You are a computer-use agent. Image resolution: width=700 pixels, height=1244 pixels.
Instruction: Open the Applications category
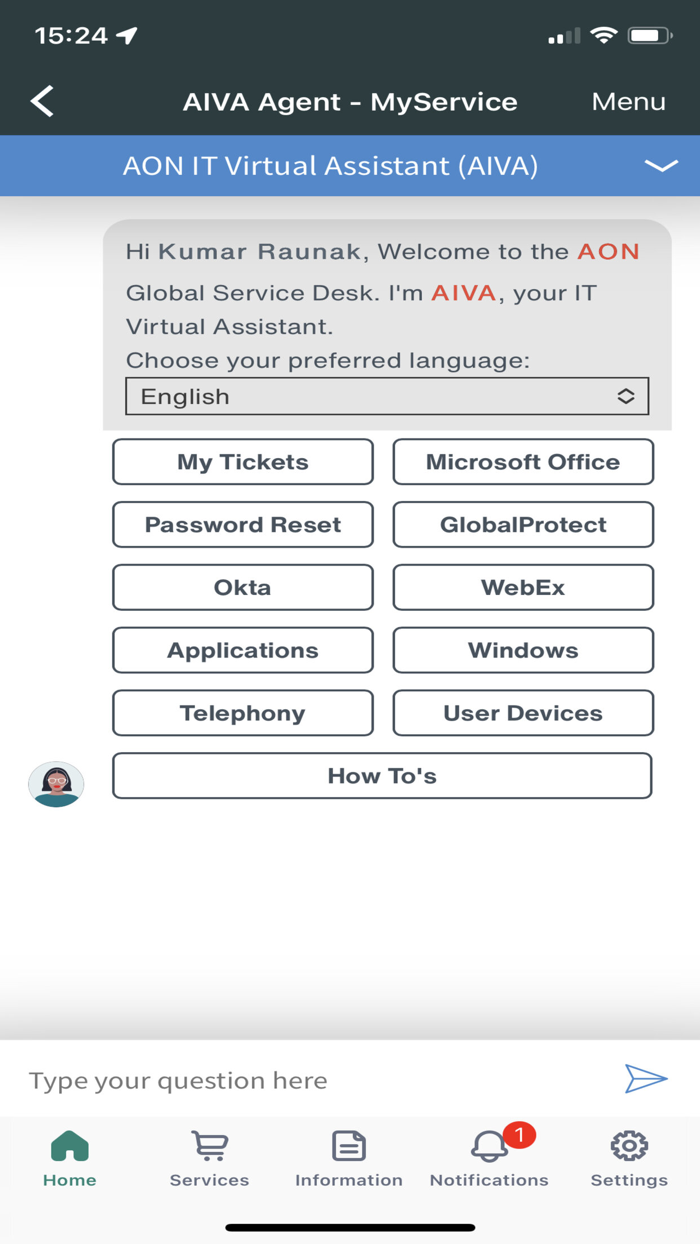(242, 650)
